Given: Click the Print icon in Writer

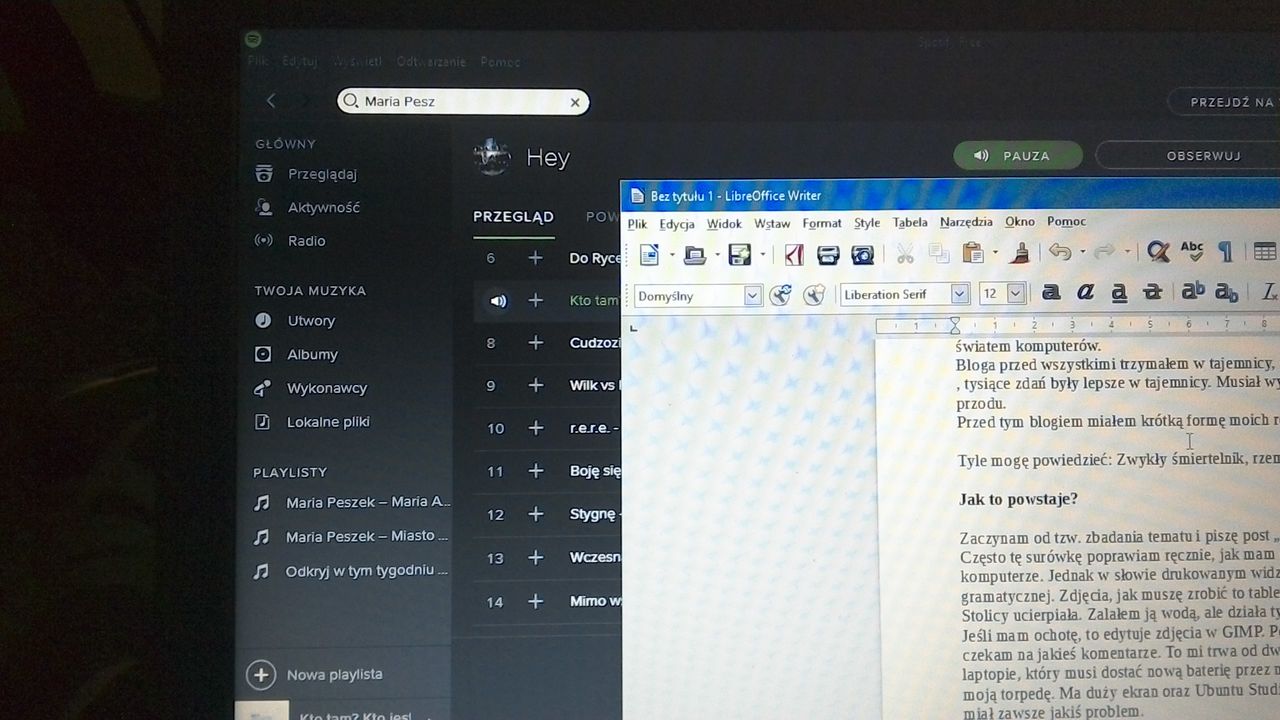Looking at the screenshot, I should coord(828,255).
